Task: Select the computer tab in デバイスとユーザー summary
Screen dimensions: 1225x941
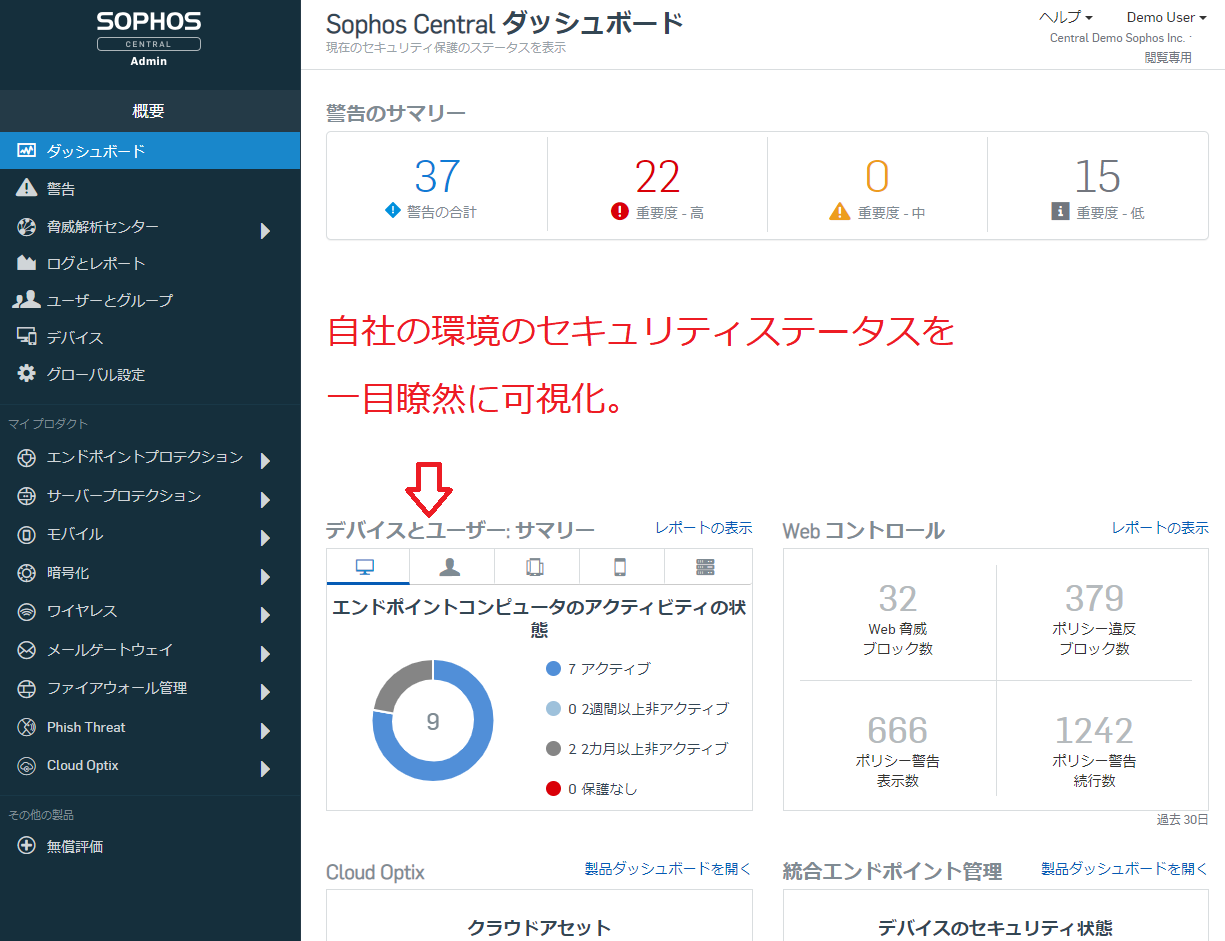Action: click(x=368, y=567)
